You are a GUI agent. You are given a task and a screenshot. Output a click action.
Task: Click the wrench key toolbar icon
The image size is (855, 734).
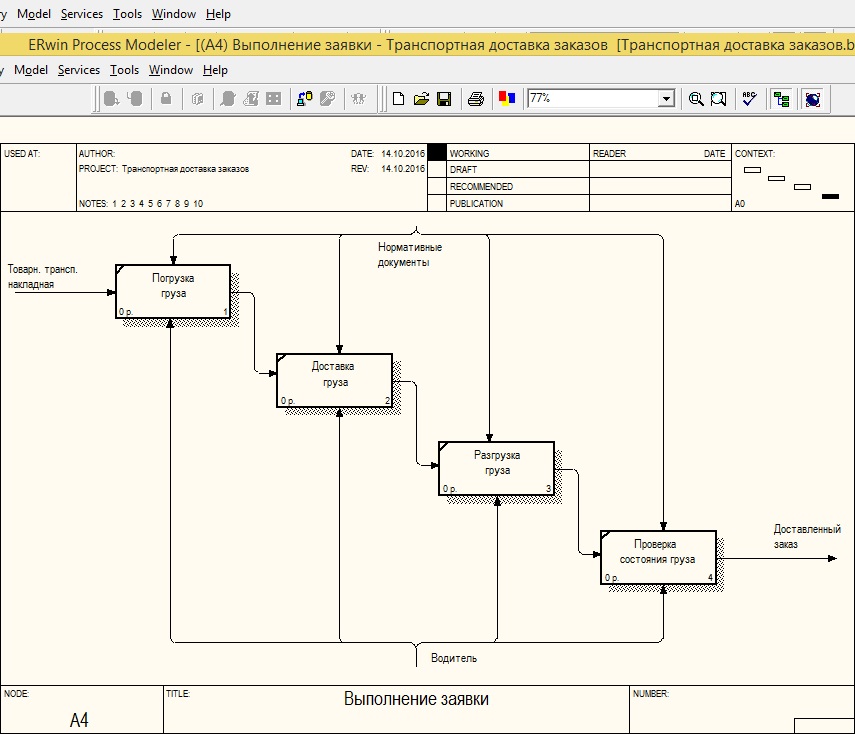pyautogui.click(x=327, y=98)
